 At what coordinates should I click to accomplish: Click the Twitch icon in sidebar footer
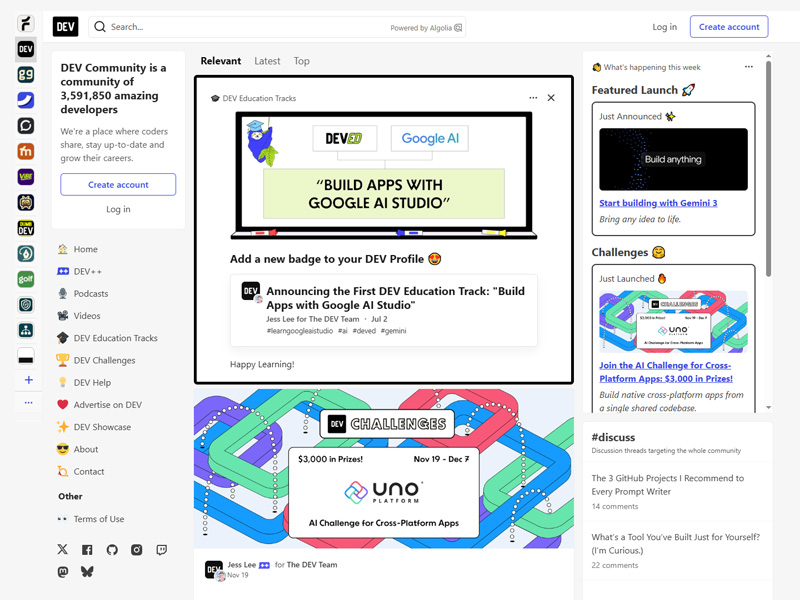[x=162, y=550]
